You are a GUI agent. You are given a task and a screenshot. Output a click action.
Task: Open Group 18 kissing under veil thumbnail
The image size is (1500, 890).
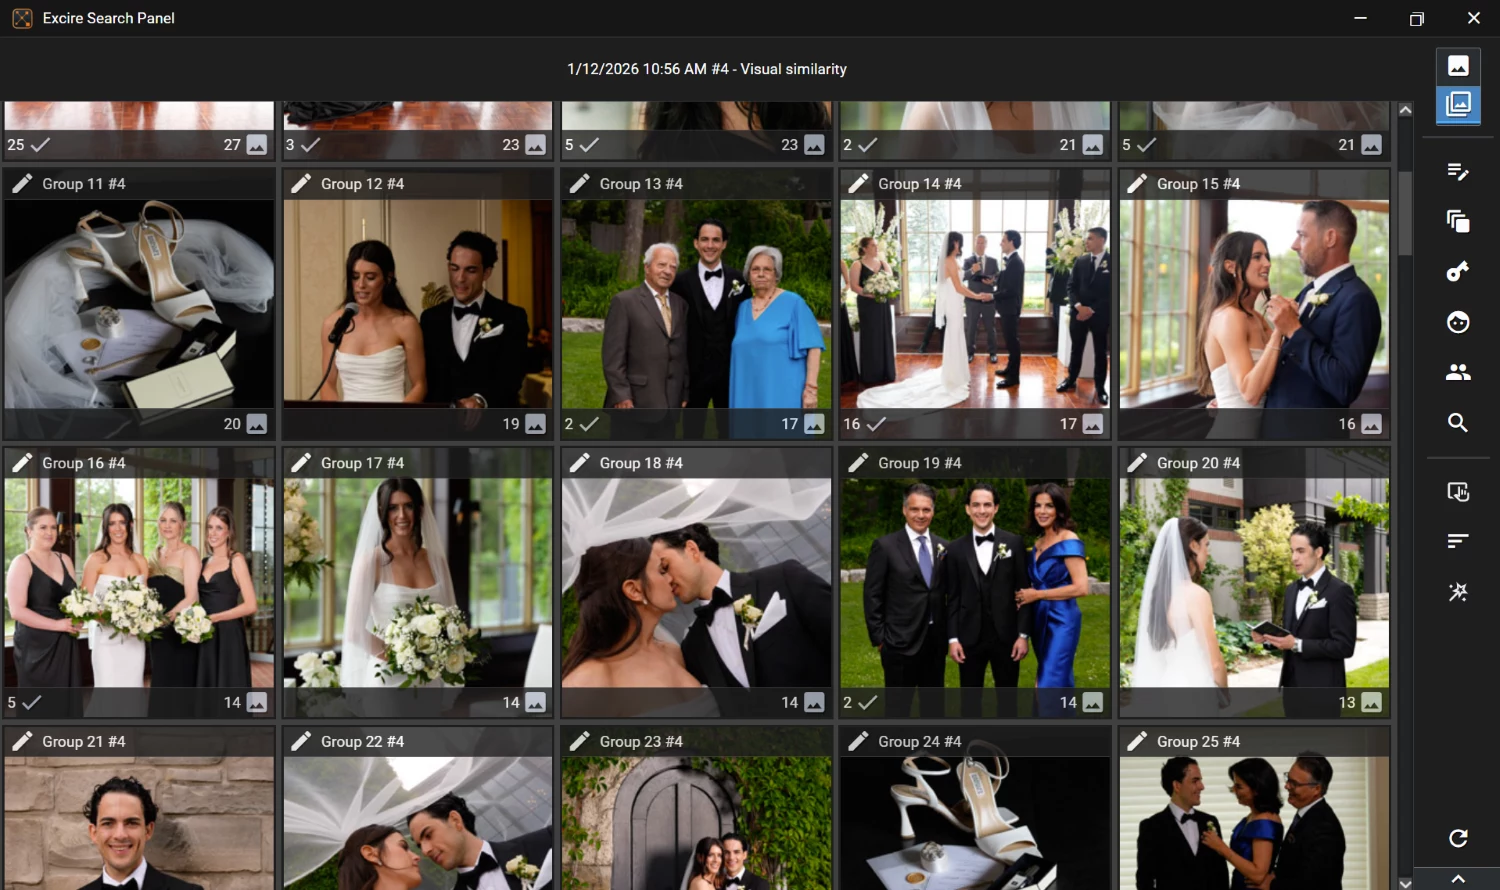(x=697, y=583)
